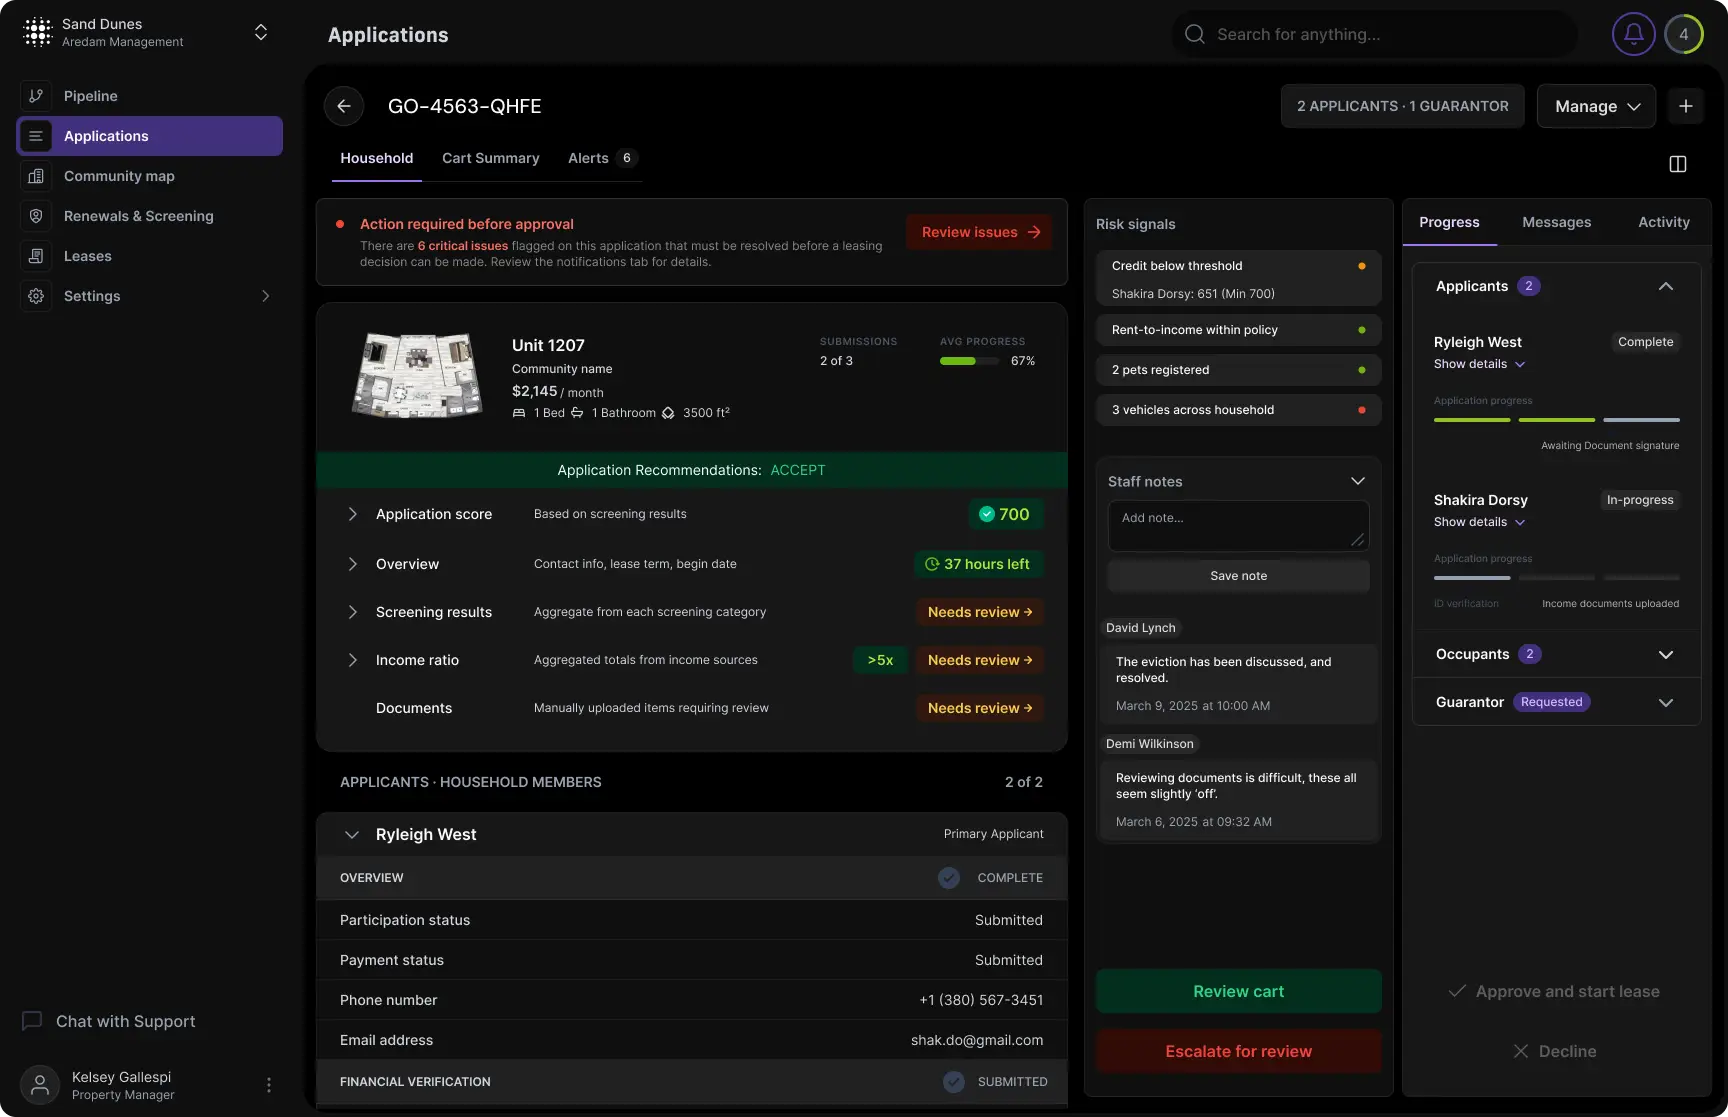Click the Save note button
Image resolution: width=1728 pixels, height=1117 pixels.
pos(1239,576)
